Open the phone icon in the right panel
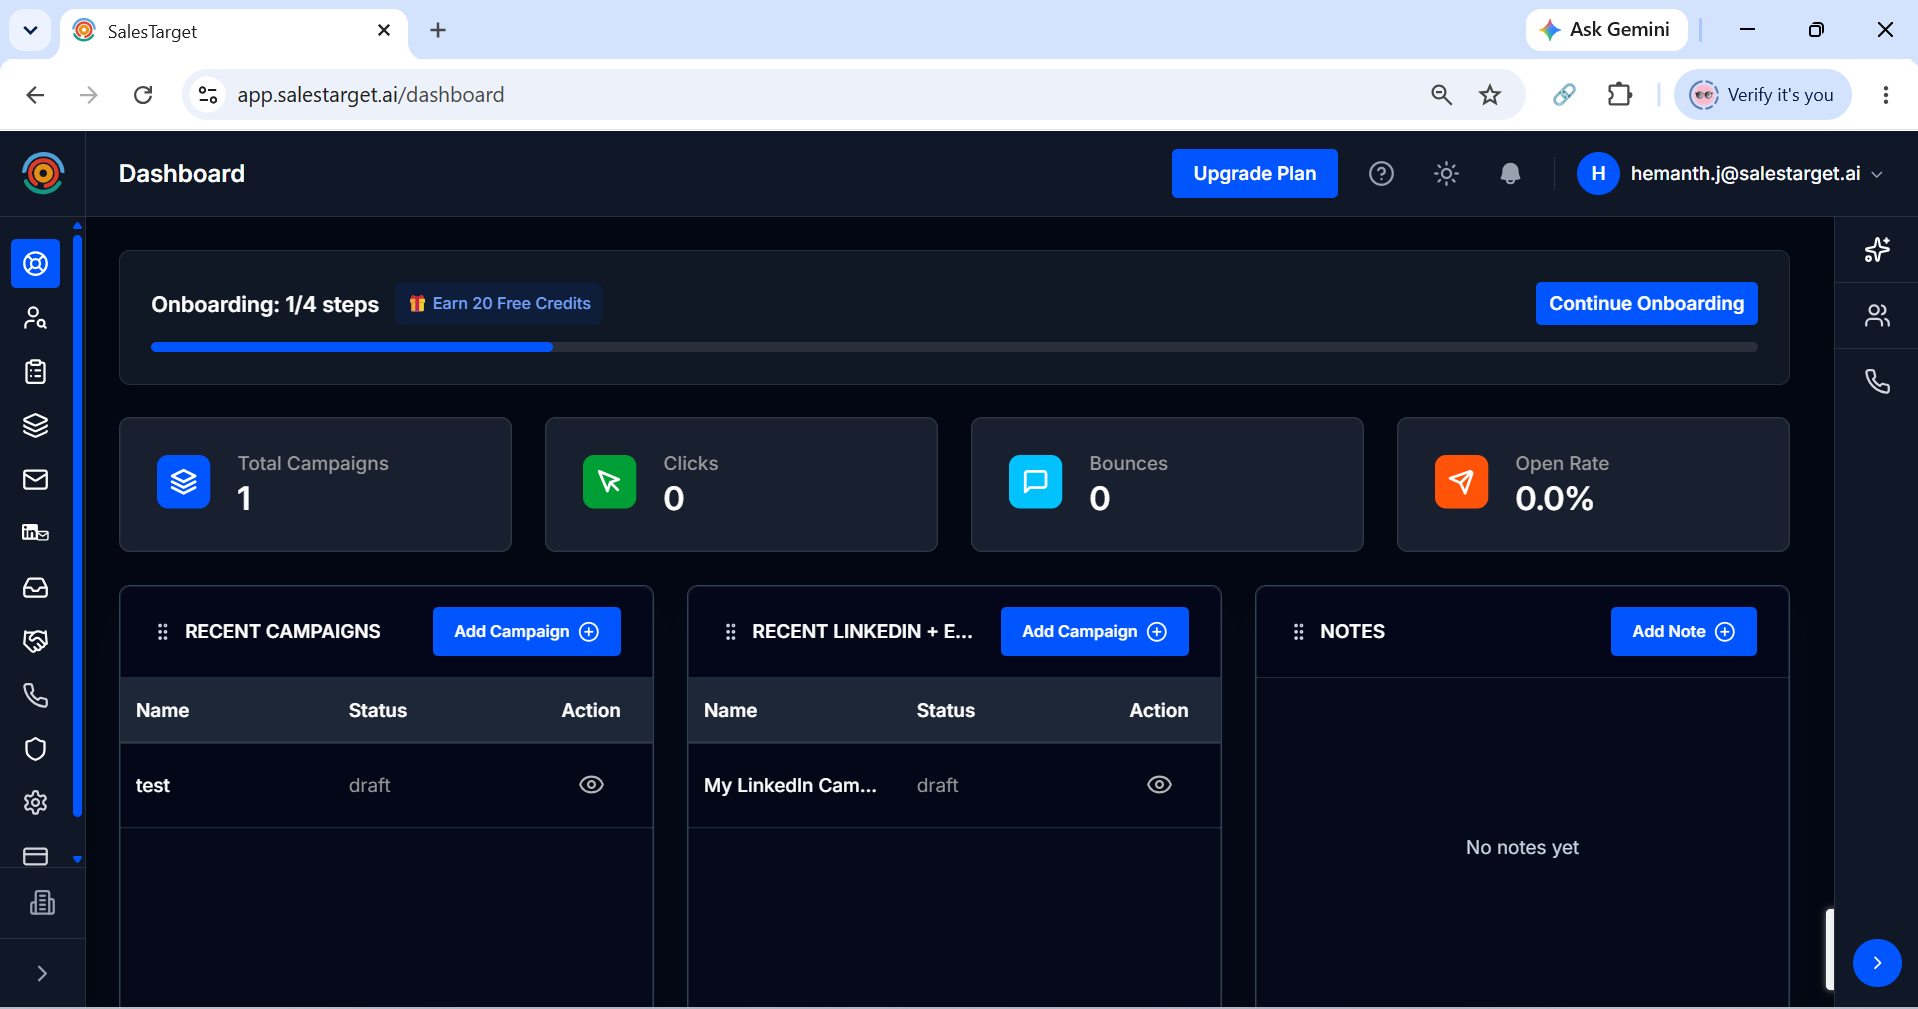Screen dimensions: 1918x1009 click(1877, 382)
